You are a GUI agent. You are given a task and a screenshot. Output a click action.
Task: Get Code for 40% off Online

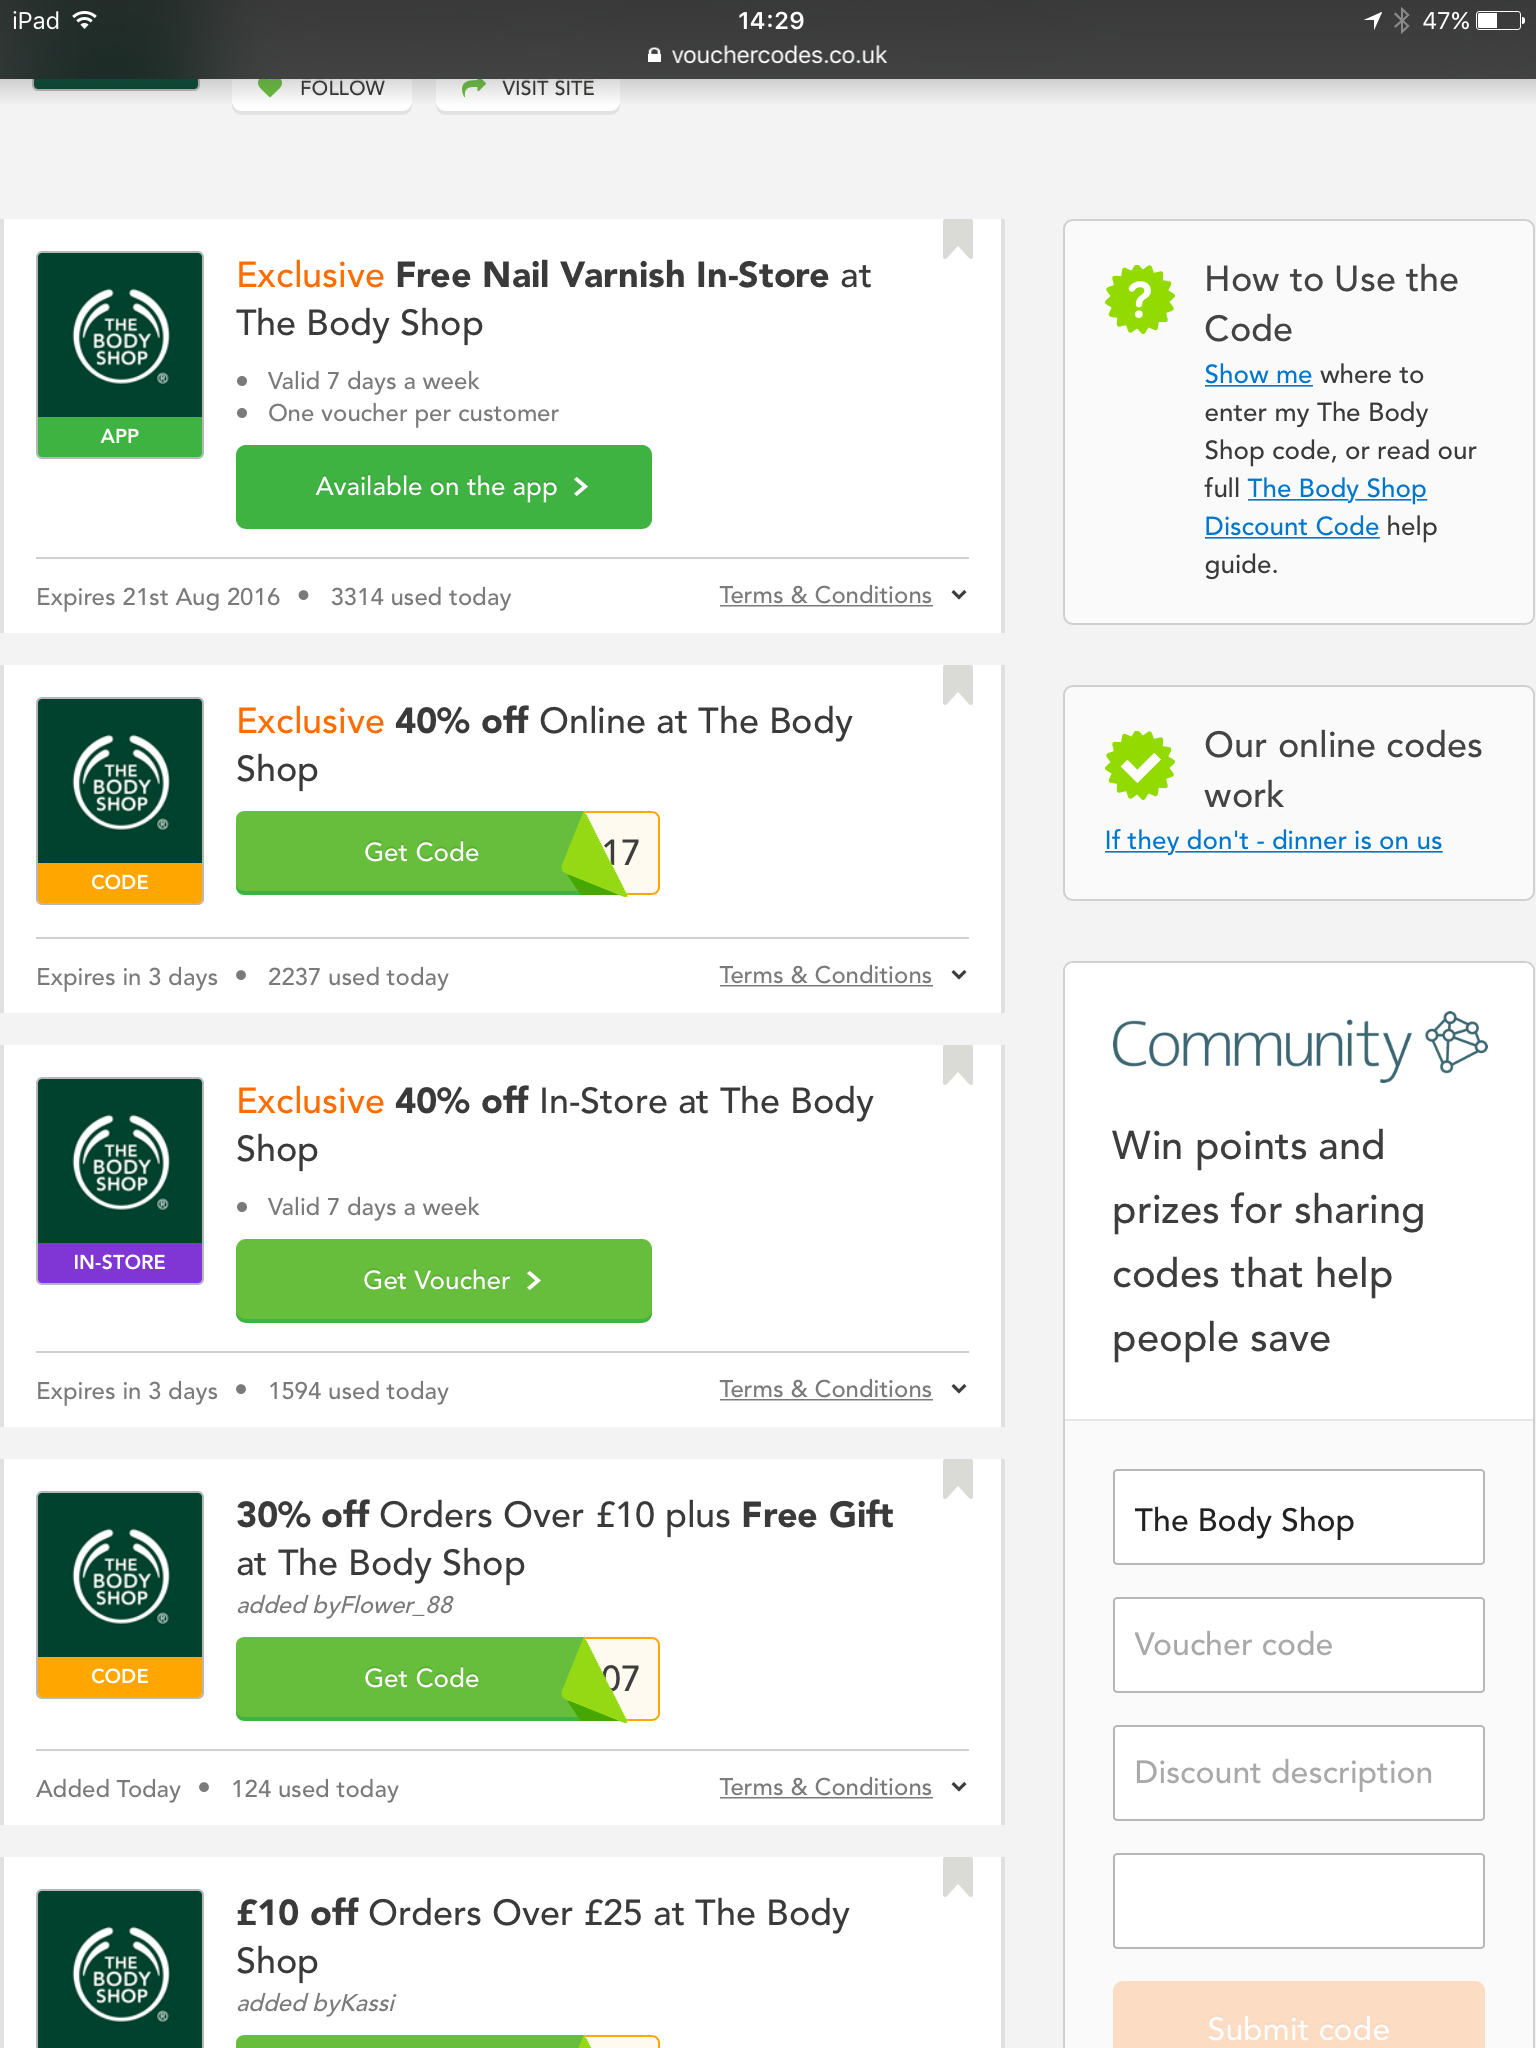pos(422,852)
